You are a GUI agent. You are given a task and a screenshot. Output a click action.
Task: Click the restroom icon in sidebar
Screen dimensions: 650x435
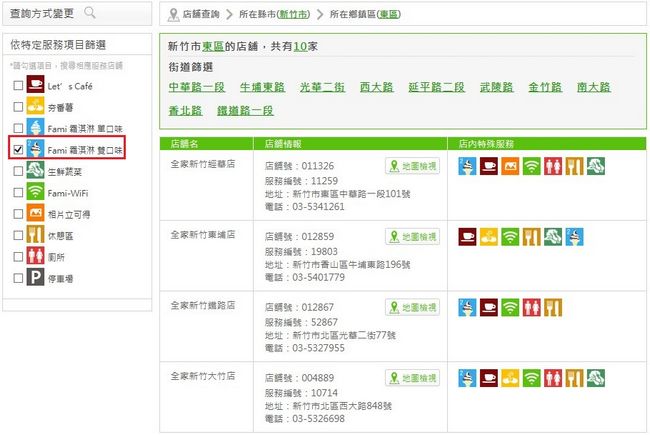click(x=35, y=255)
